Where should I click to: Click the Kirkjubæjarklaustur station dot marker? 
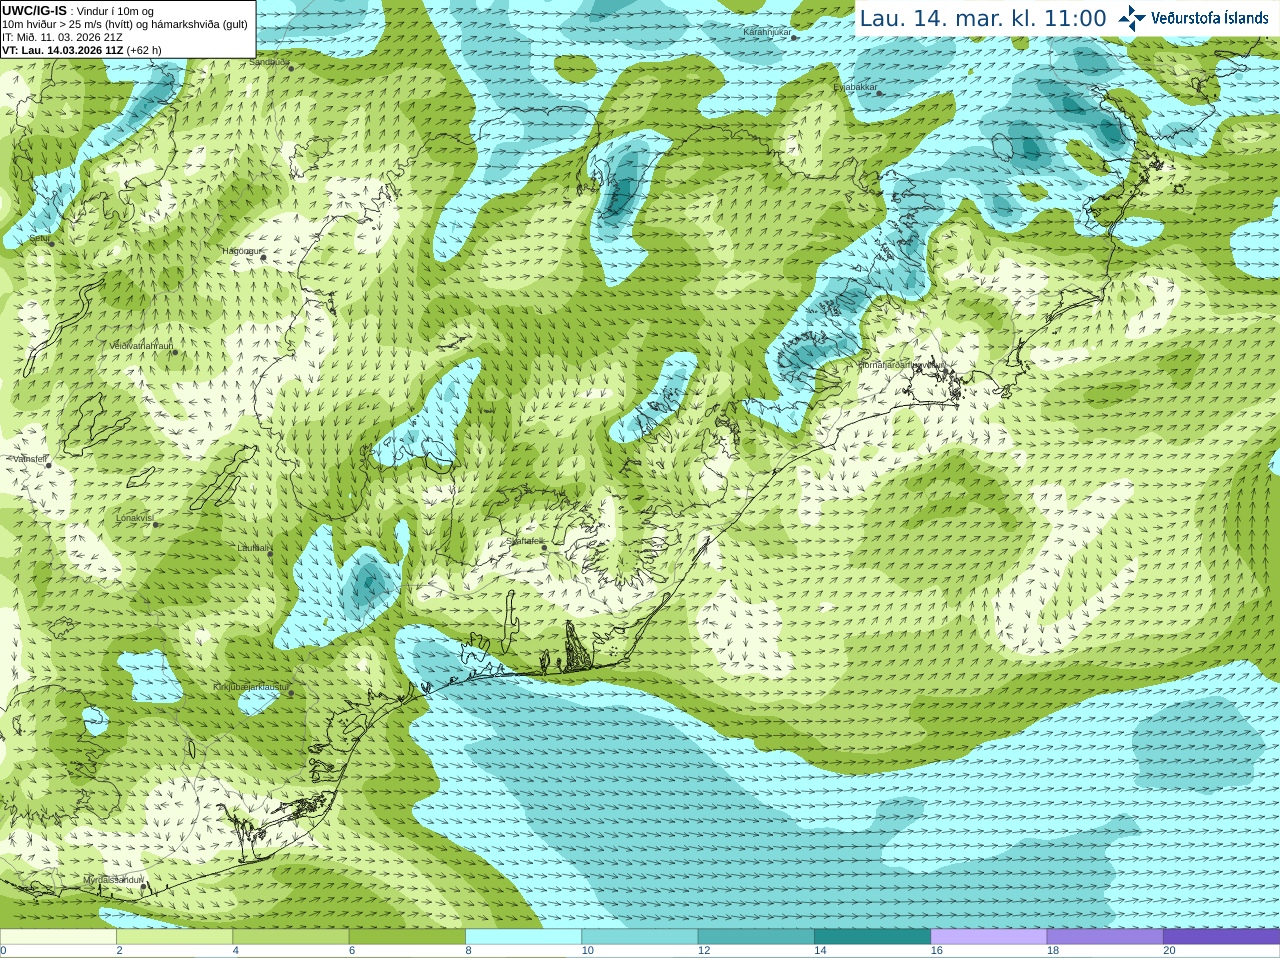tap(291, 693)
